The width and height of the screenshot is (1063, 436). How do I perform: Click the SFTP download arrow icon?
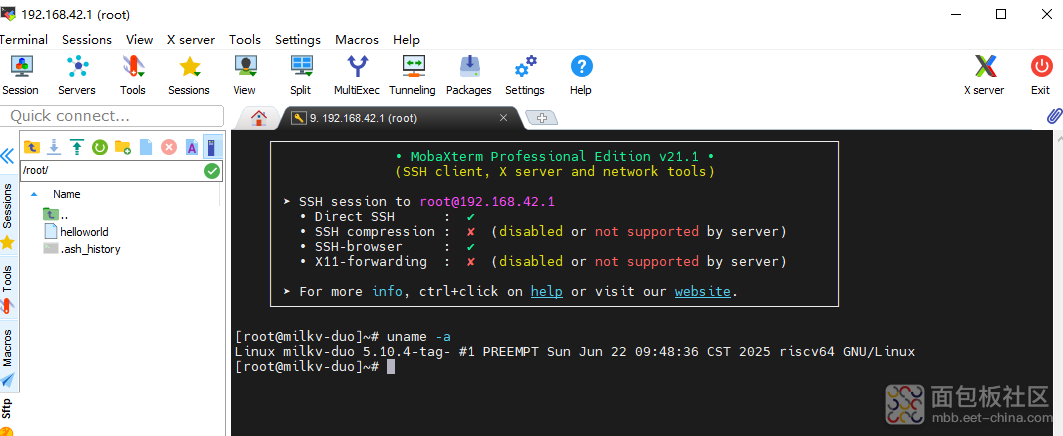click(55, 146)
